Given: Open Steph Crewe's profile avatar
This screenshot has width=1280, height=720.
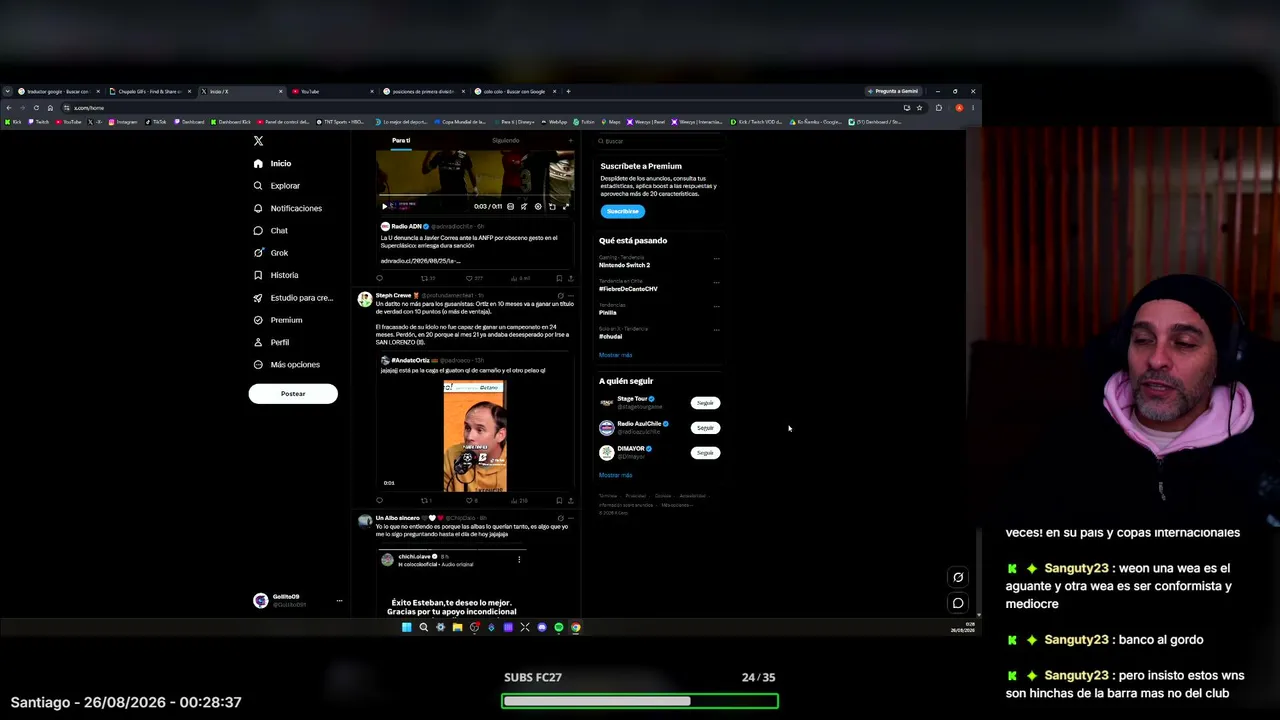Looking at the screenshot, I should pos(365,299).
